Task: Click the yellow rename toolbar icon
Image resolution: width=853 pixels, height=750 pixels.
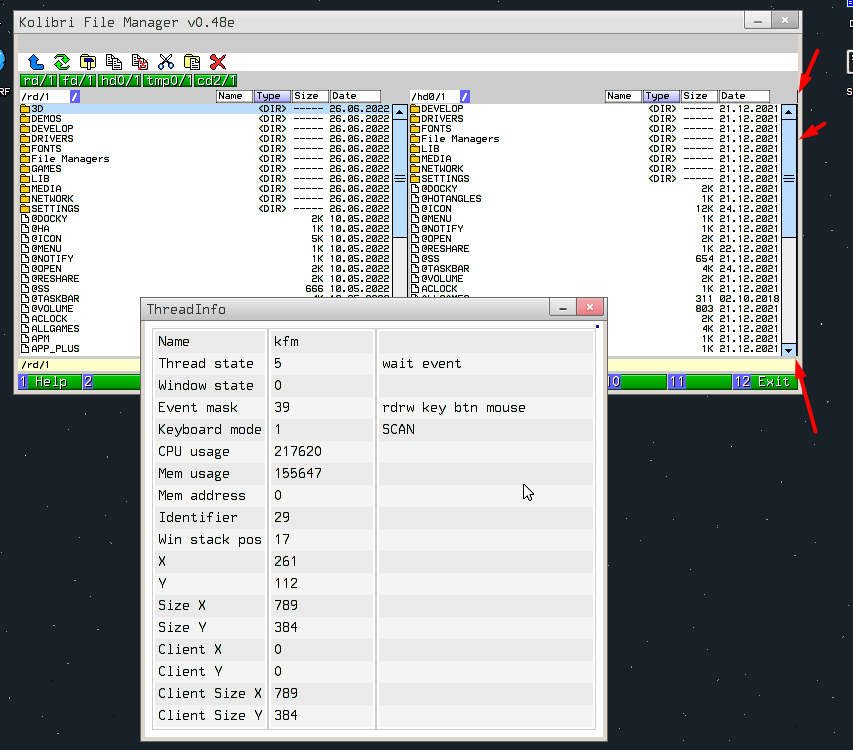Action: coord(88,62)
